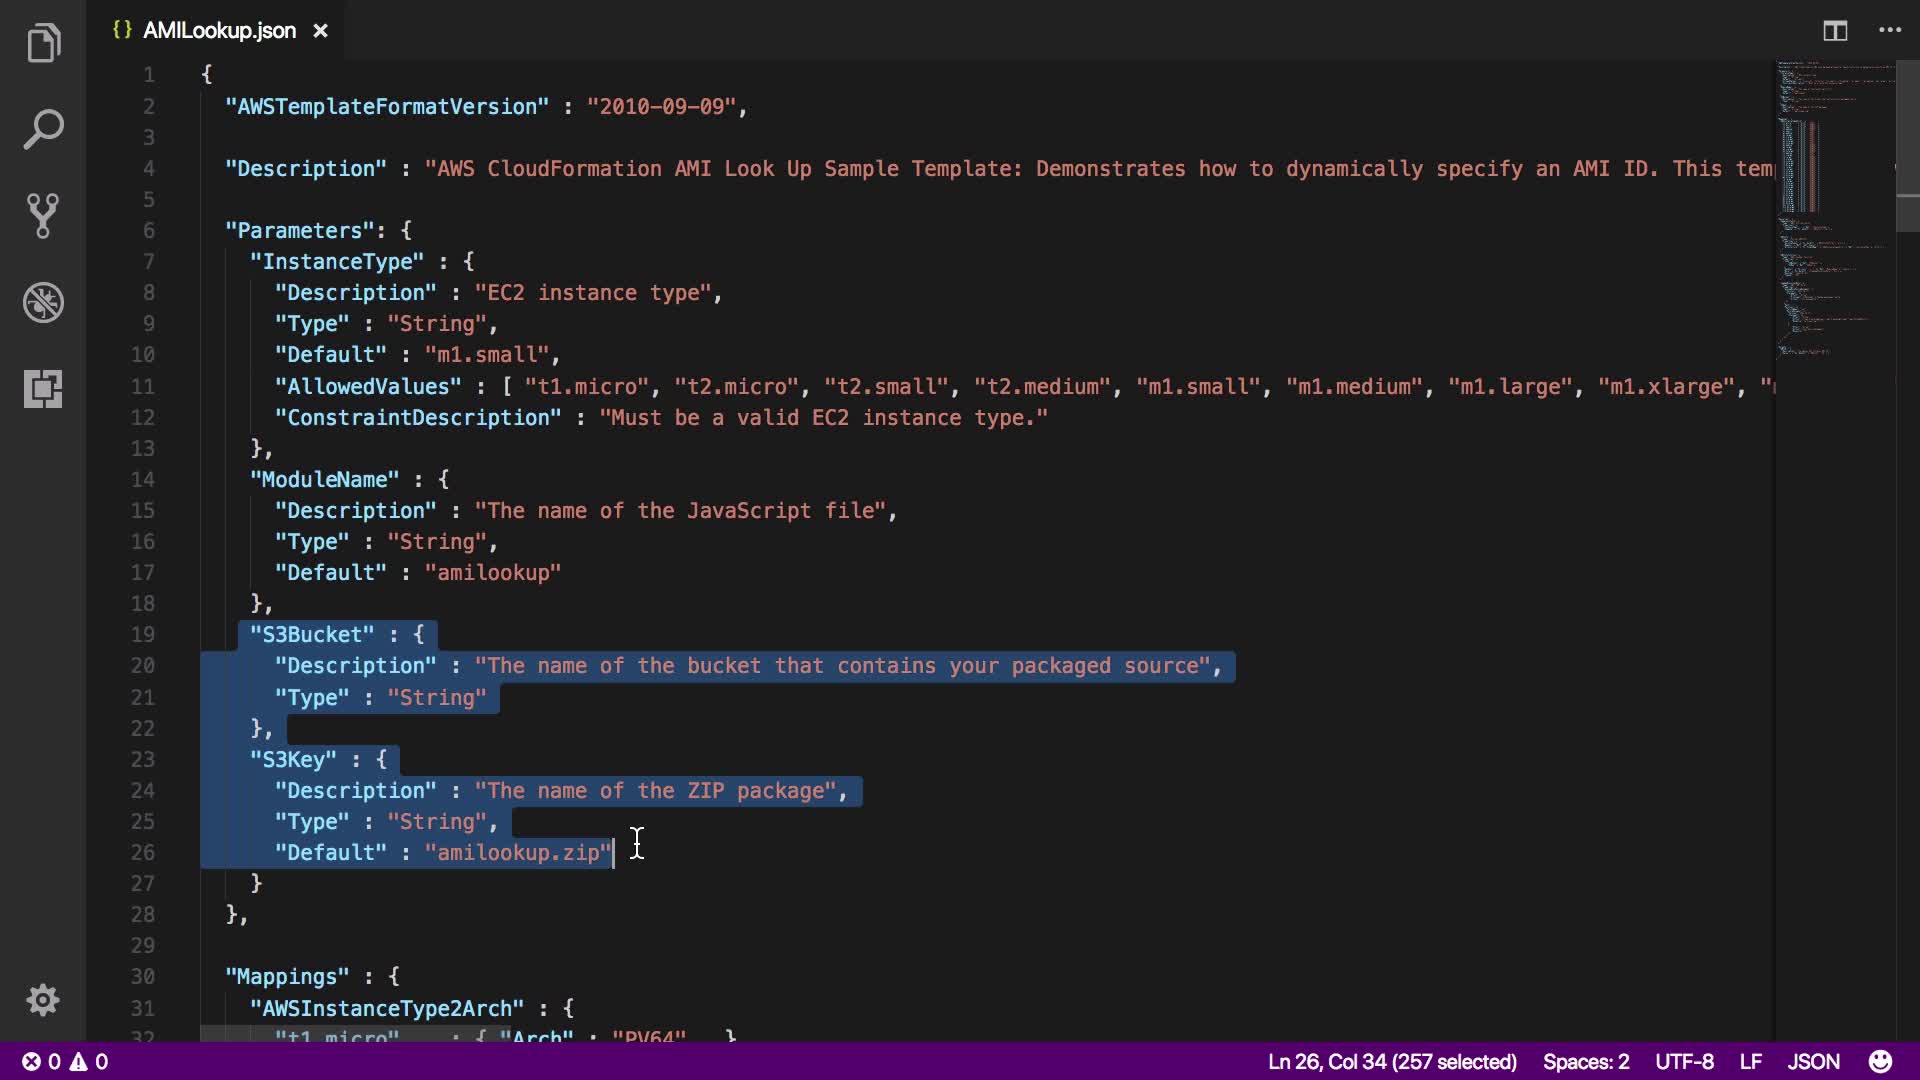Click line number 19 in gutter
This screenshot has height=1080, width=1920.
point(143,635)
